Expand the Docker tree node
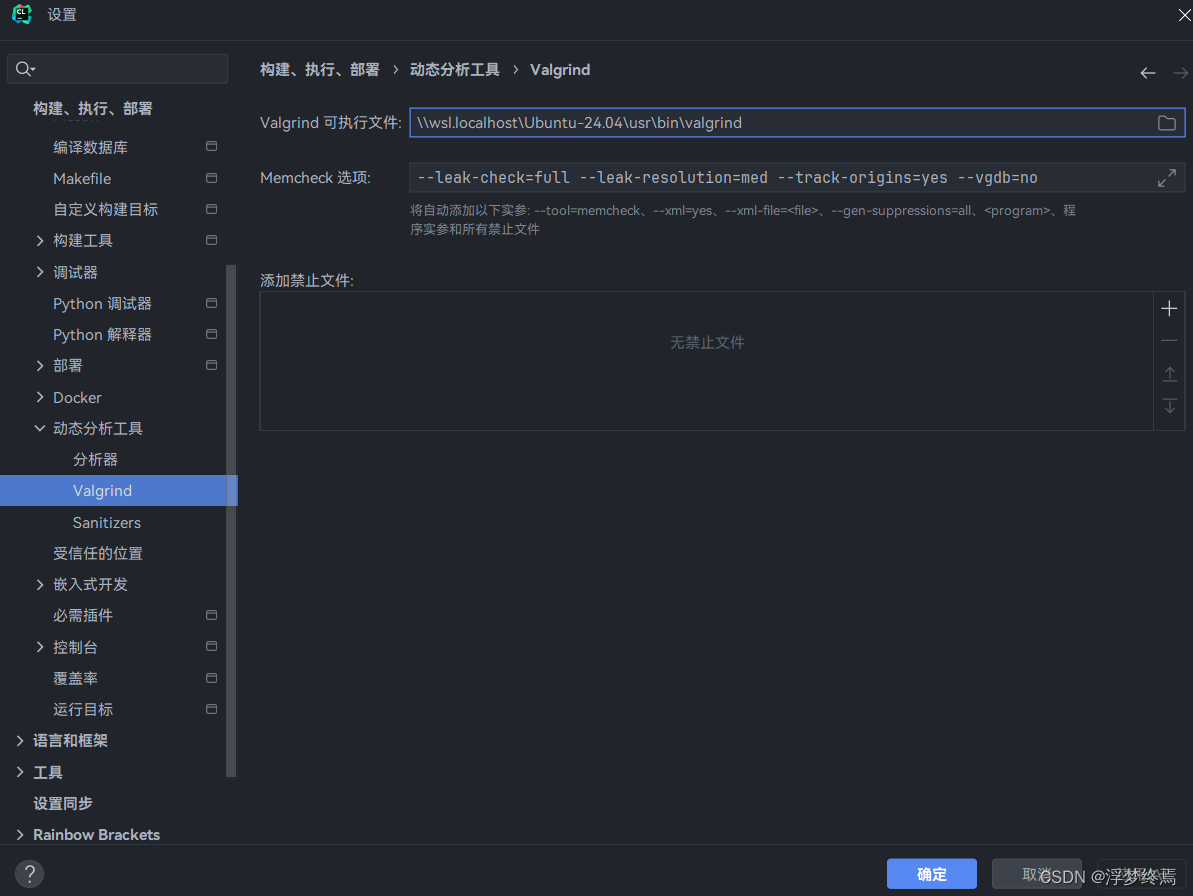This screenshot has height=896, width=1193. (40, 397)
